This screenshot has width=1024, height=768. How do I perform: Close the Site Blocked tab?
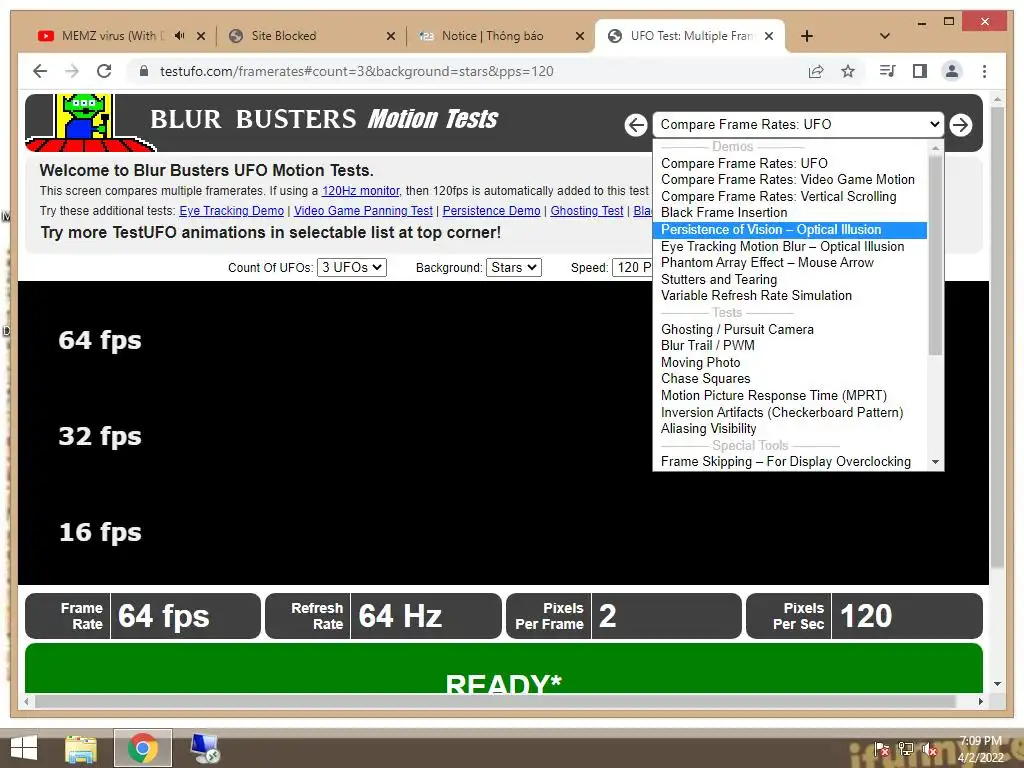click(391, 36)
